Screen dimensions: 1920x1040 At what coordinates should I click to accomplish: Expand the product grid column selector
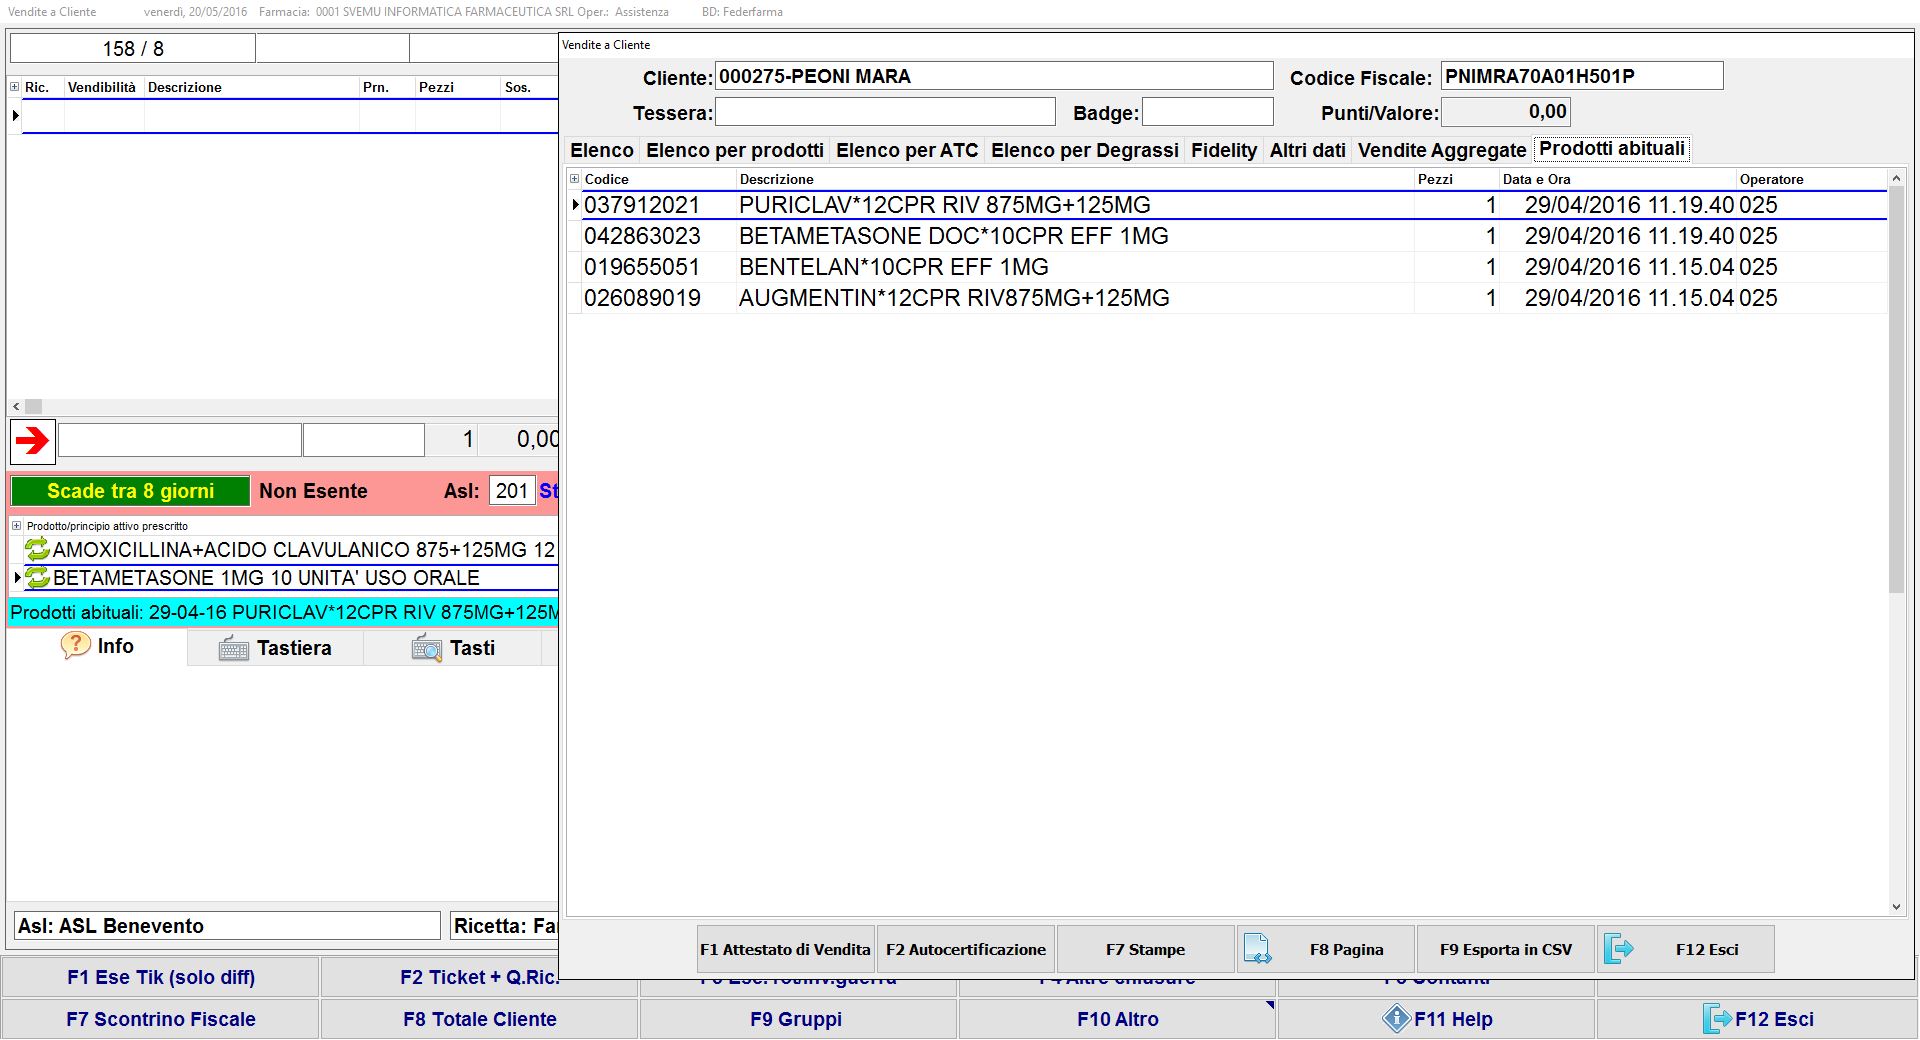click(575, 179)
